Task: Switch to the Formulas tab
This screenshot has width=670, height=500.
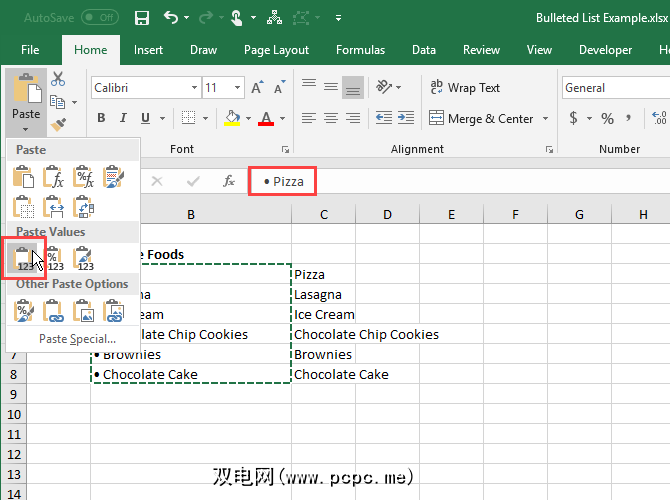Action: [x=360, y=50]
